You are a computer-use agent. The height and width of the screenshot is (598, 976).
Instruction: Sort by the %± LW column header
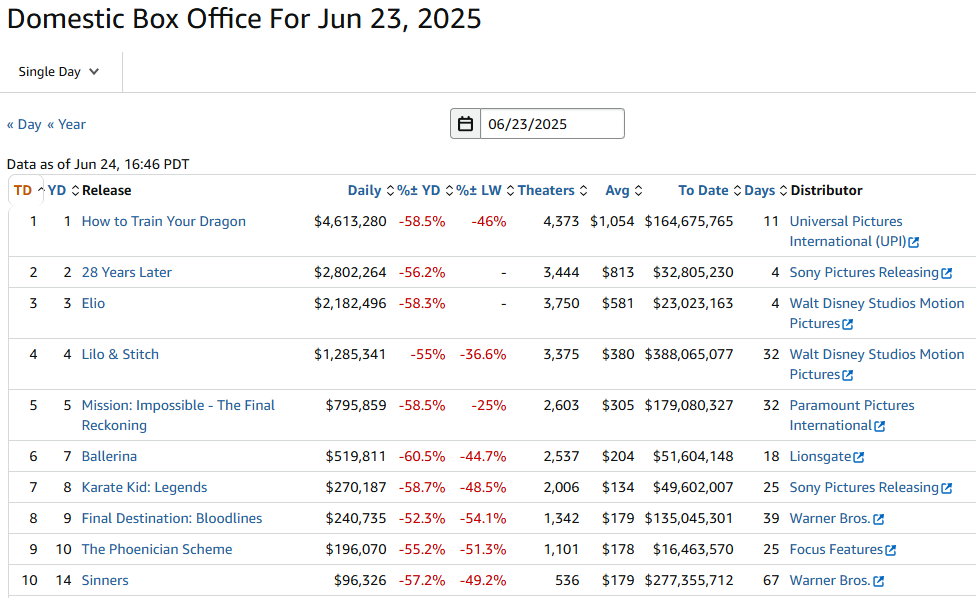pyautogui.click(x=478, y=191)
